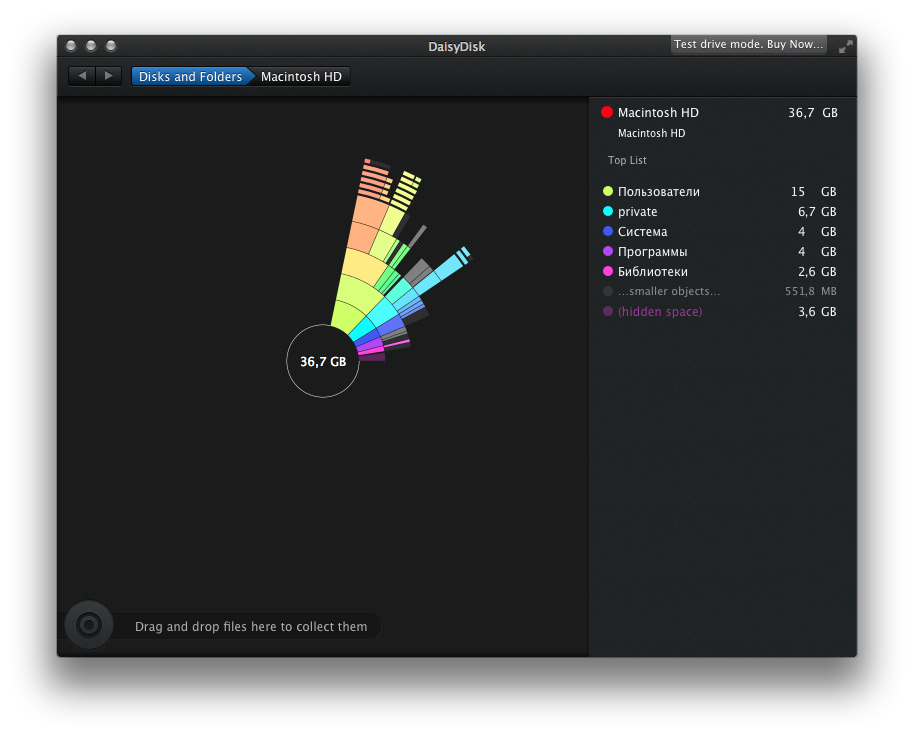Click the back navigation arrow
This screenshot has width=914, height=736.
click(82, 76)
